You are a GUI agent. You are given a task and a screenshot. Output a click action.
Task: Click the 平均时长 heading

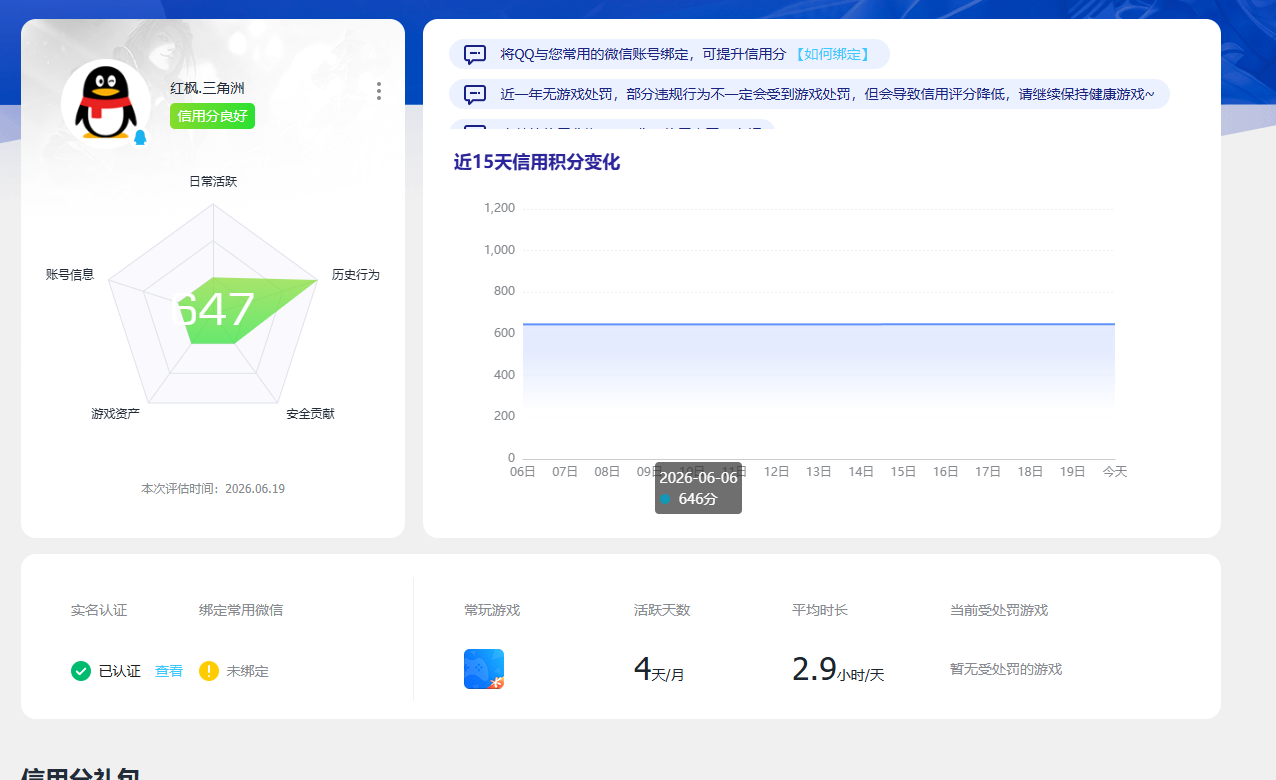[820, 610]
